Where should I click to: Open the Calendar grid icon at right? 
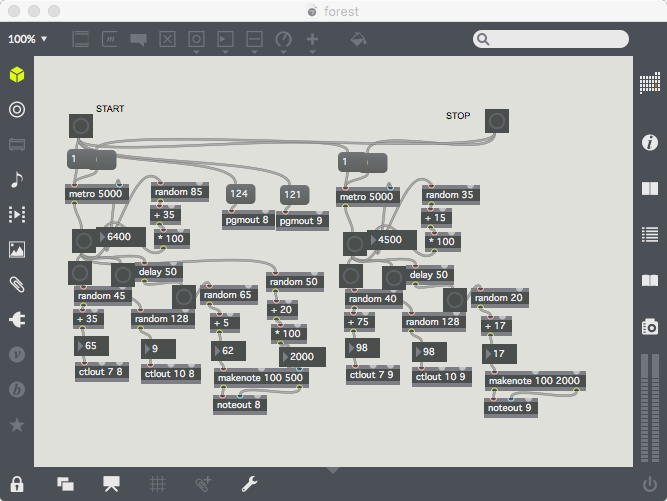tap(650, 83)
